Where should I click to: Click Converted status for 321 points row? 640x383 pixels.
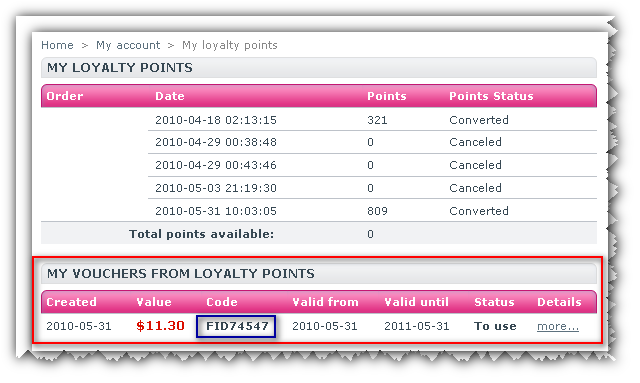pyautogui.click(x=479, y=120)
